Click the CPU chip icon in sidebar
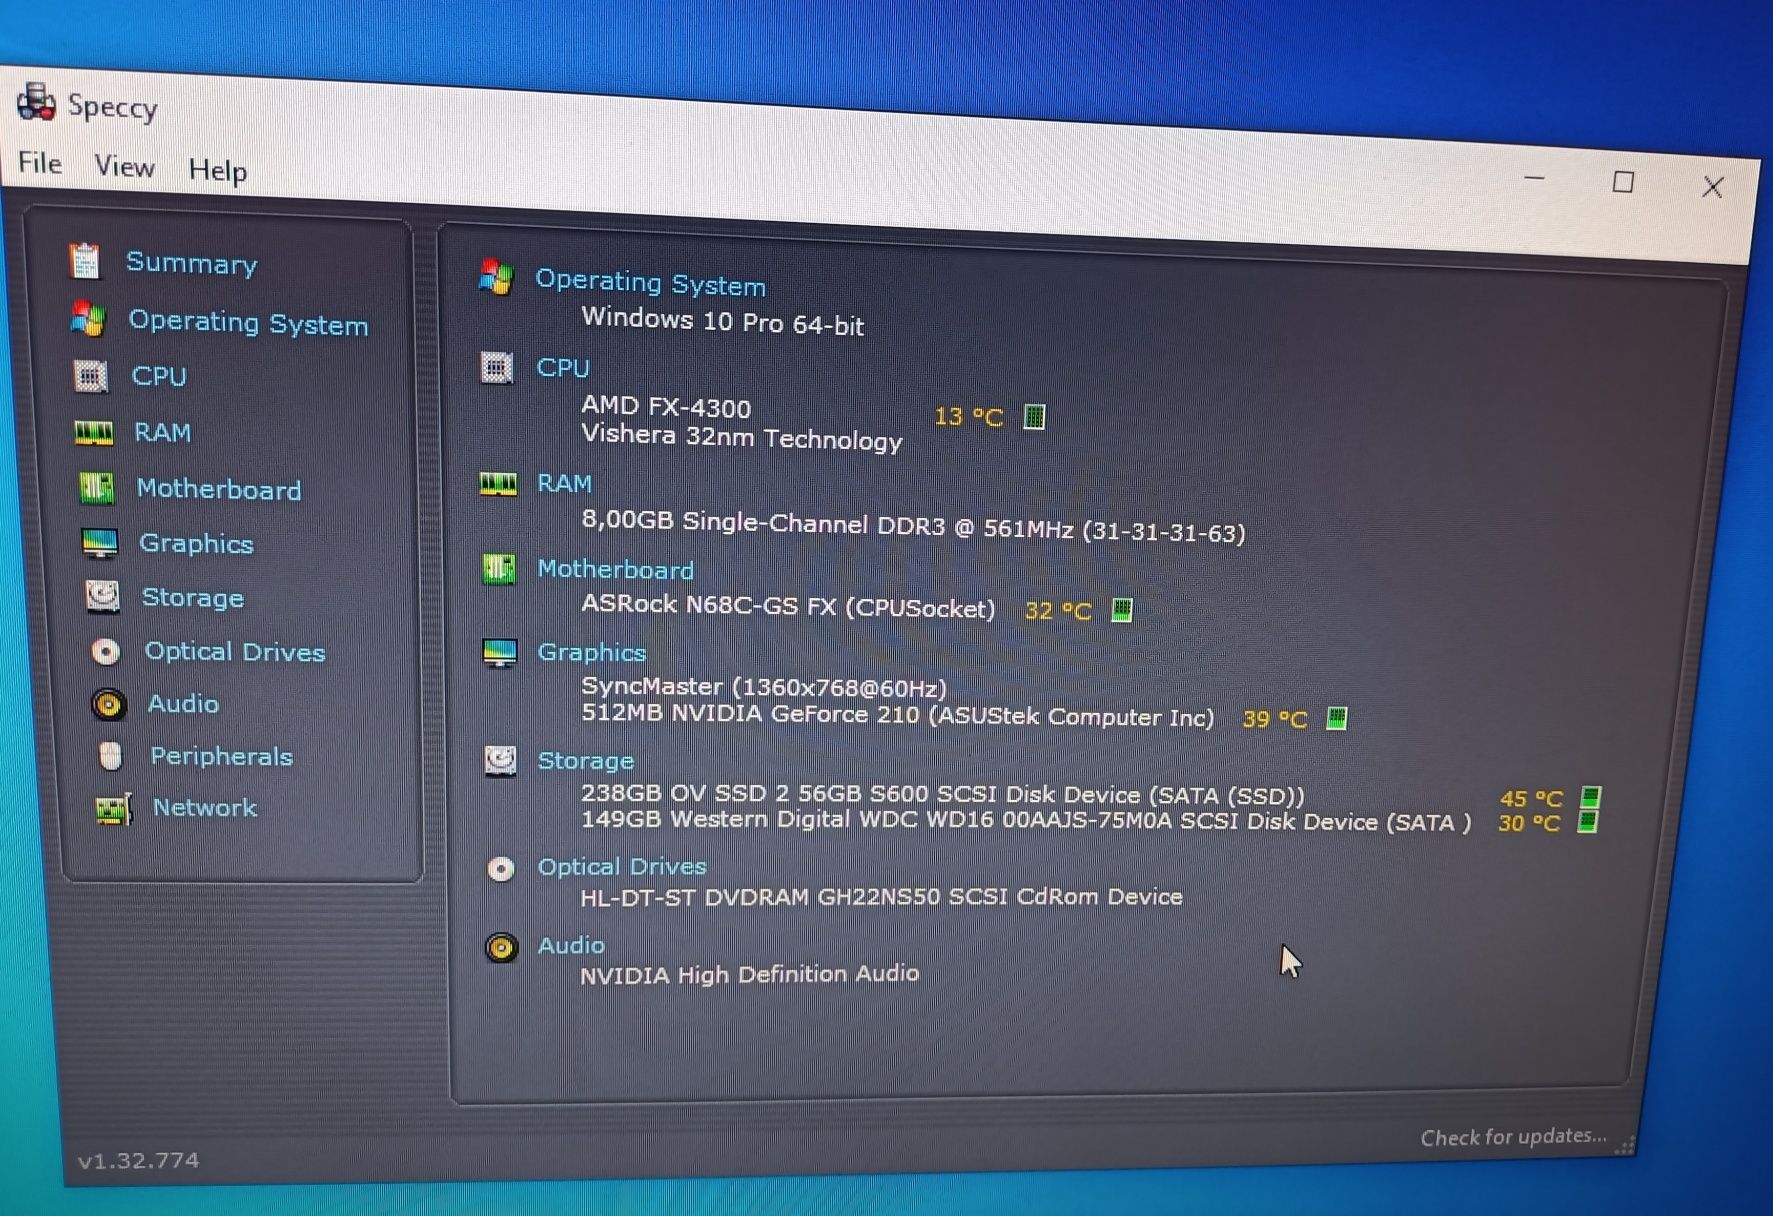The width and height of the screenshot is (1773, 1216). click(91, 376)
